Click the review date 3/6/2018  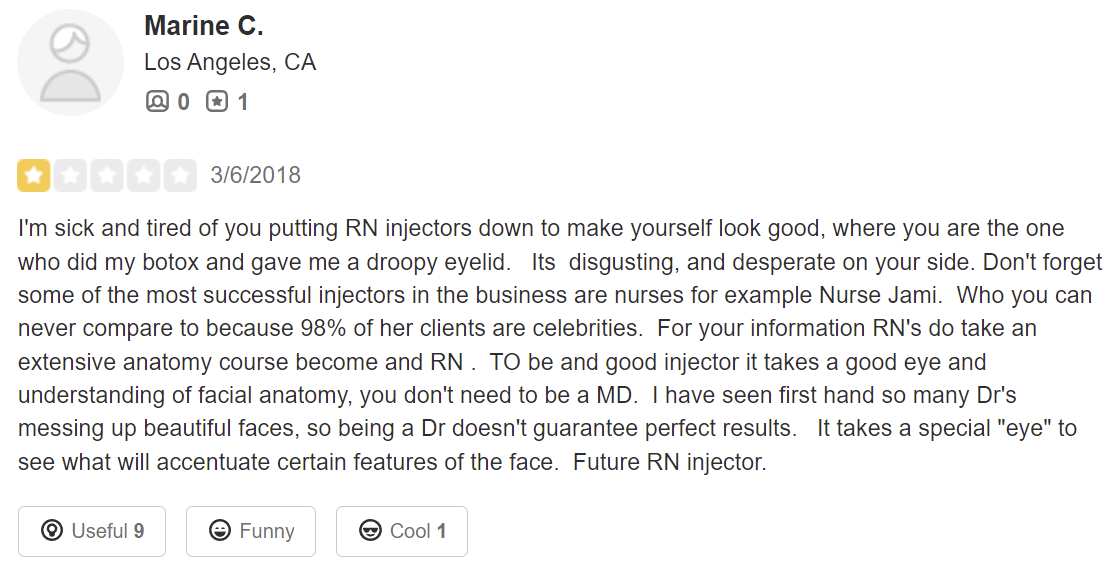click(x=255, y=176)
